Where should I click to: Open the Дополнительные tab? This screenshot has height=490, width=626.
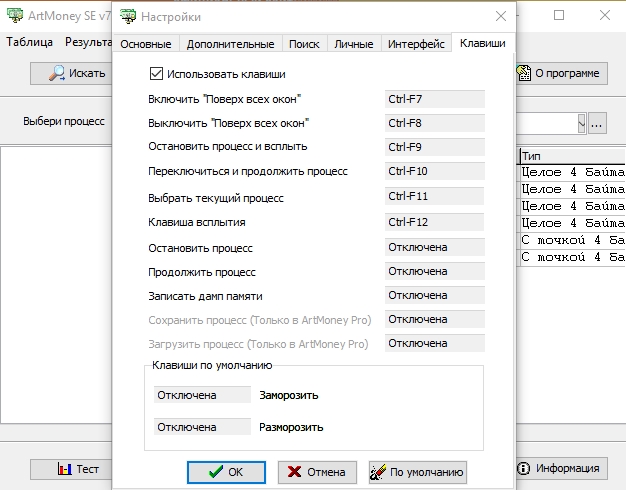click(x=230, y=44)
